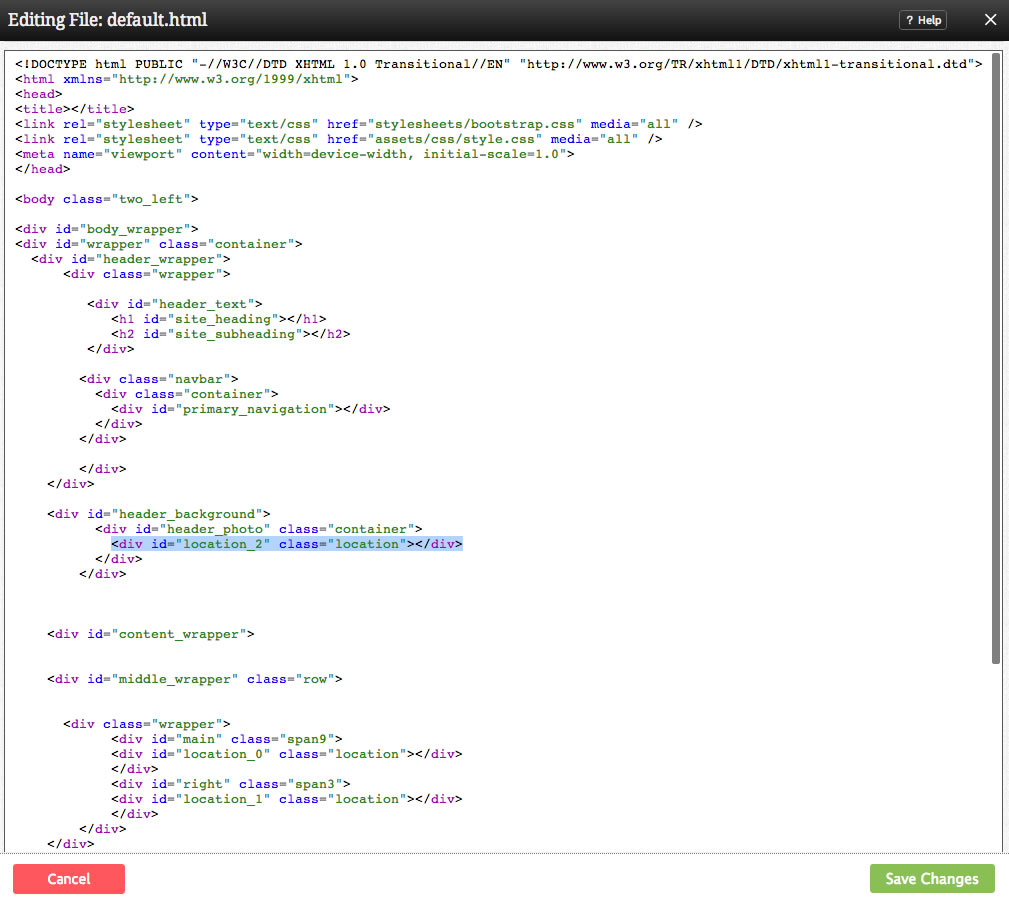Image resolution: width=1009 pixels, height=902 pixels.
Task: Click the body class two_left line
Action: point(106,199)
